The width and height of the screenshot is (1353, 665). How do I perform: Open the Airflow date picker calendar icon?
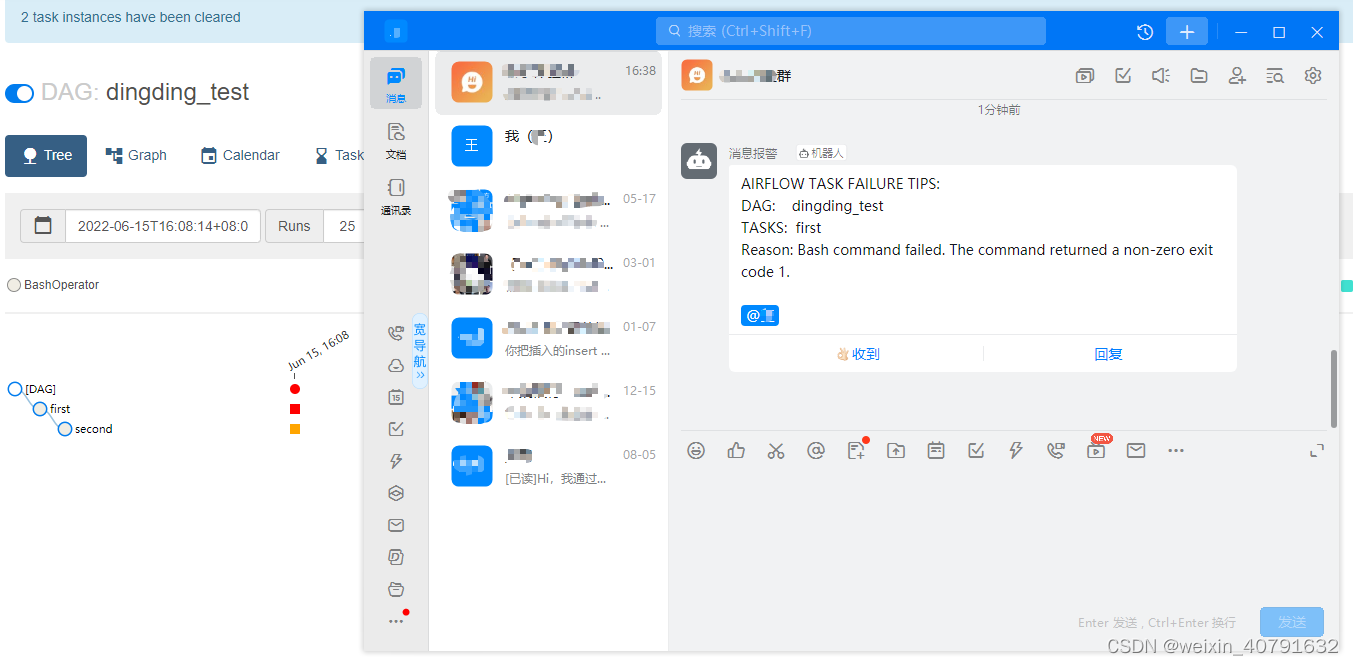(x=43, y=226)
